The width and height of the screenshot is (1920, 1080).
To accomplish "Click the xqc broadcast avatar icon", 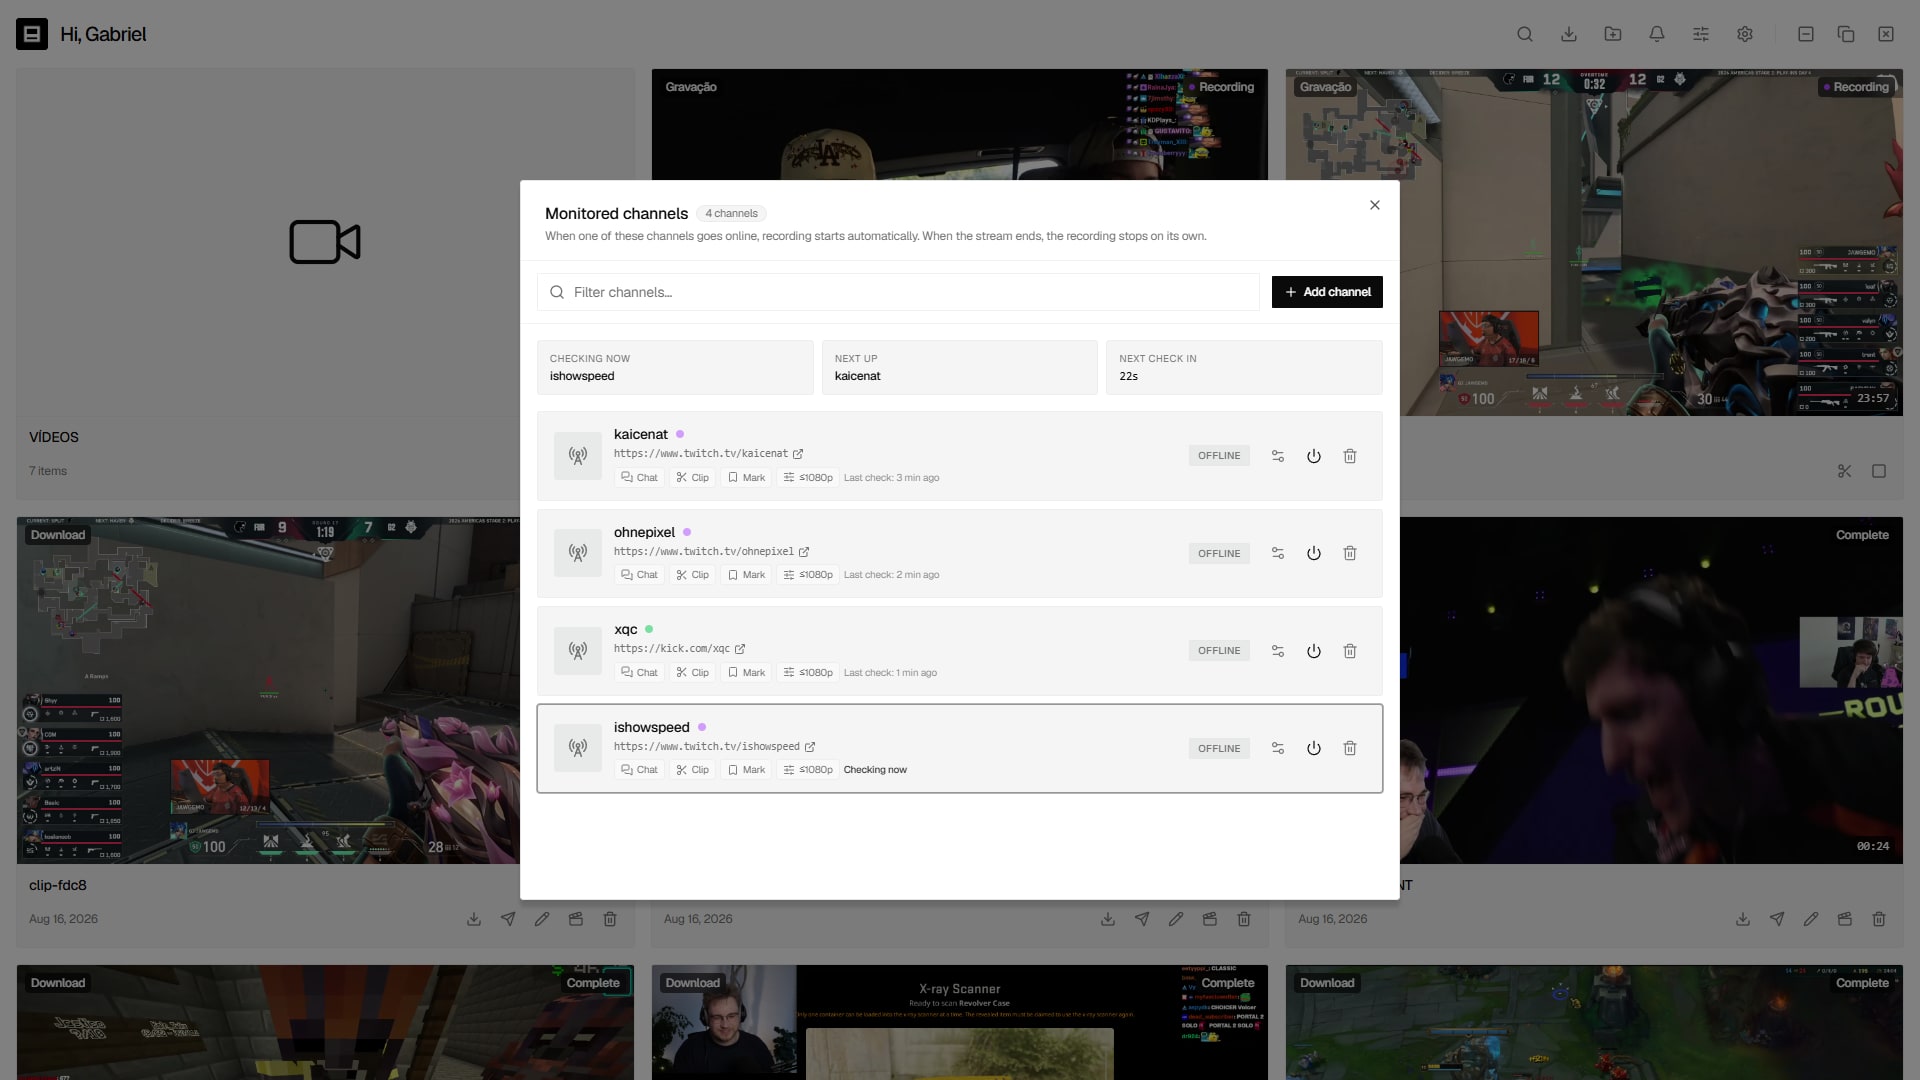I will [x=578, y=651].
